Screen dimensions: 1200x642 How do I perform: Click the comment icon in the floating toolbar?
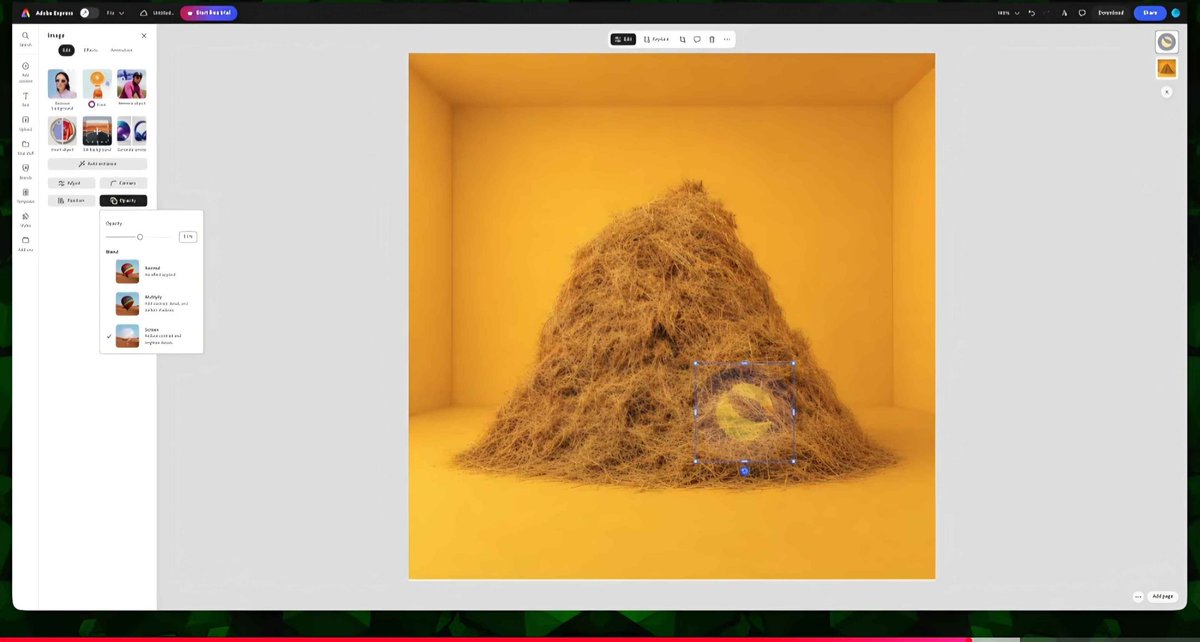click(x=697, y=39)
